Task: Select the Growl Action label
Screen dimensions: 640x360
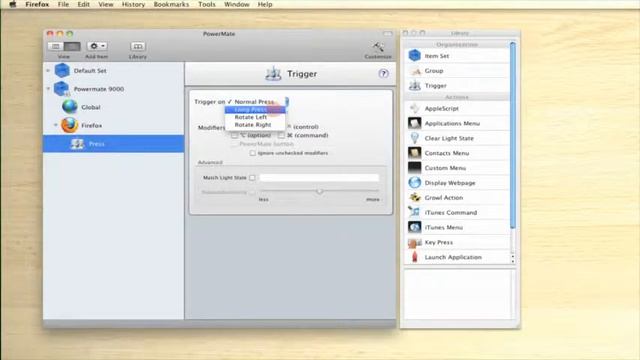Action: (x=444, y=198)
